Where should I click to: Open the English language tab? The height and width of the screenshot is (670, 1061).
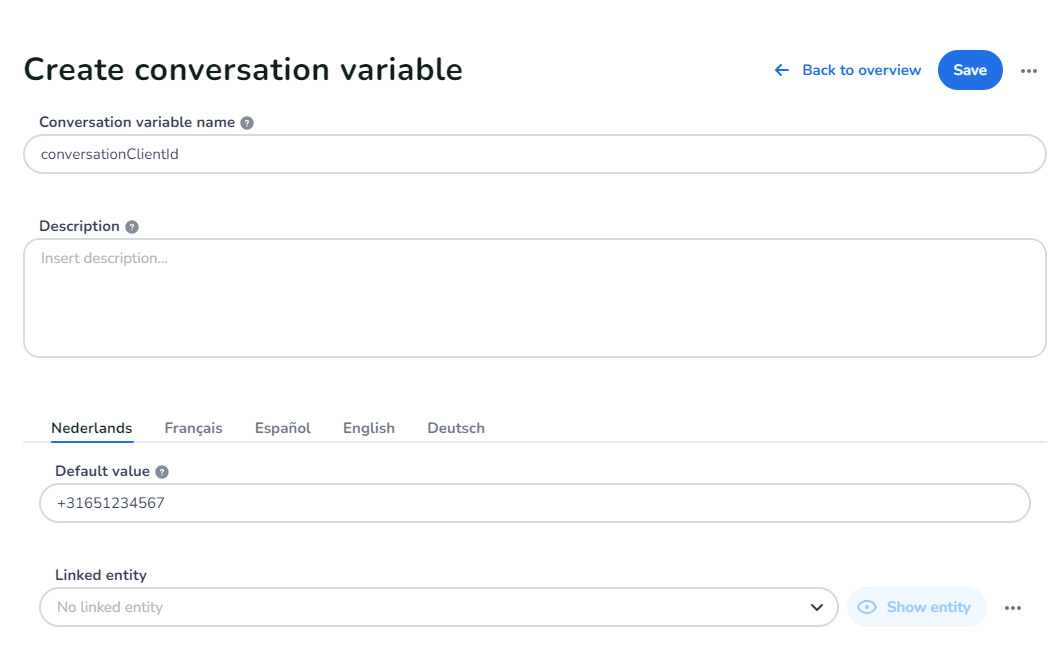(369, 428)
